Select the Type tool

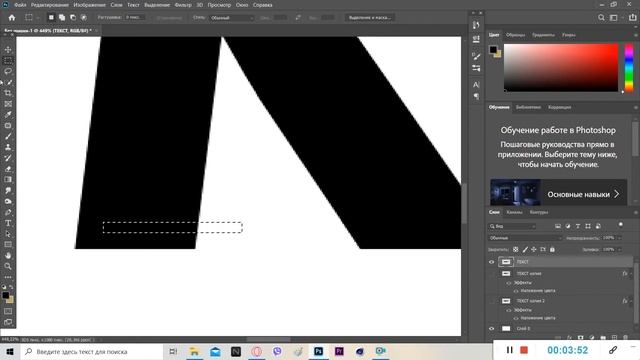tap(8, 223)
